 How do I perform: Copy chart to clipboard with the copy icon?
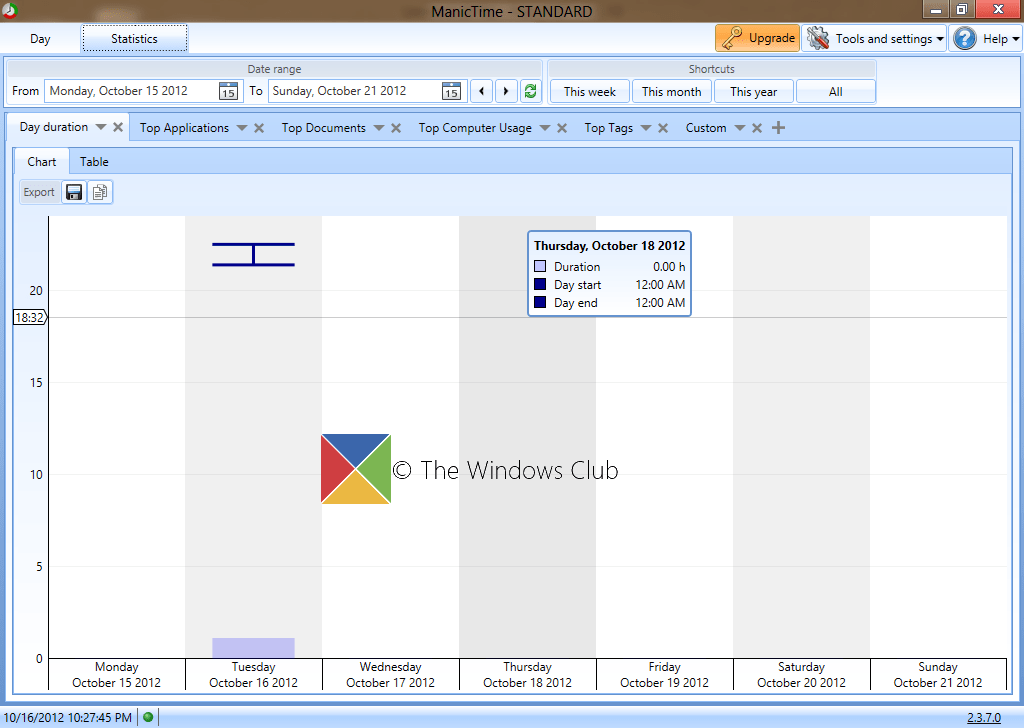coord(99,191)
